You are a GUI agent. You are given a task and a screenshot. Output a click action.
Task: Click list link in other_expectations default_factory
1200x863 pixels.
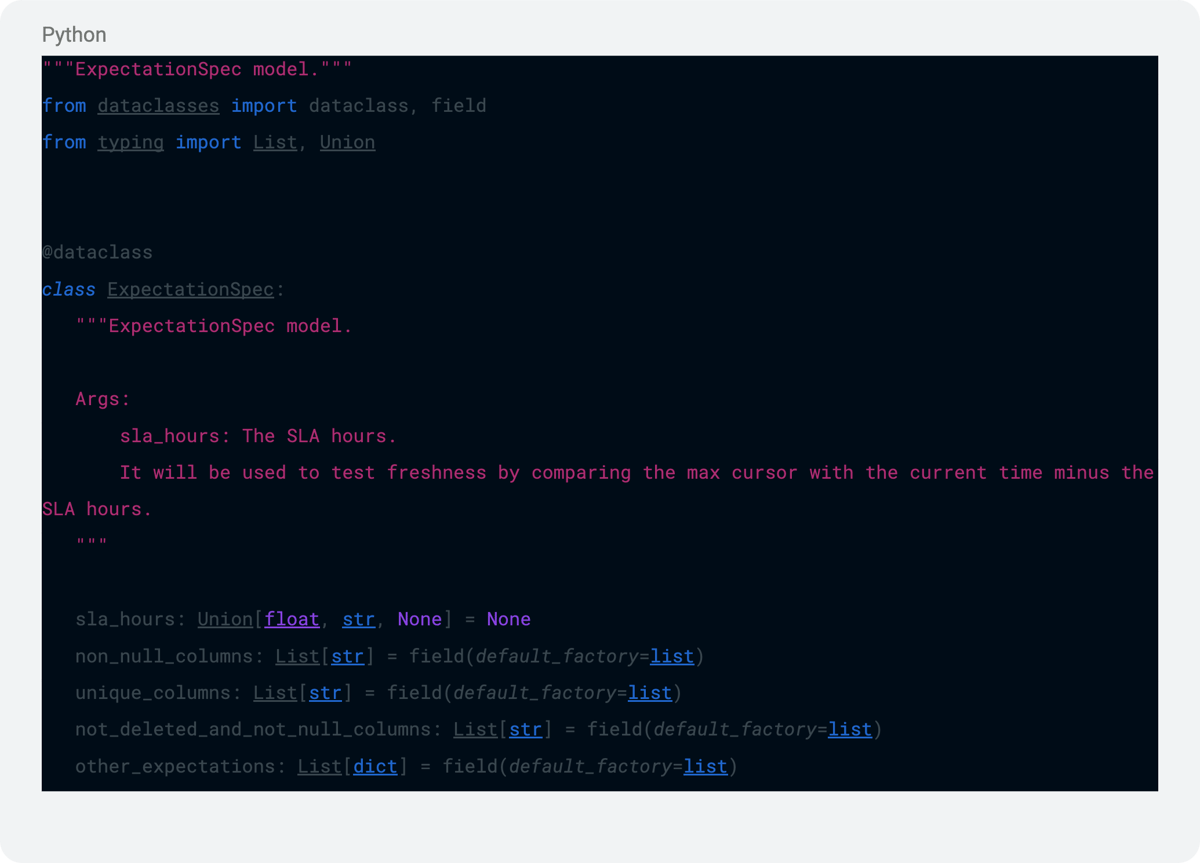[x=705, y=766]
